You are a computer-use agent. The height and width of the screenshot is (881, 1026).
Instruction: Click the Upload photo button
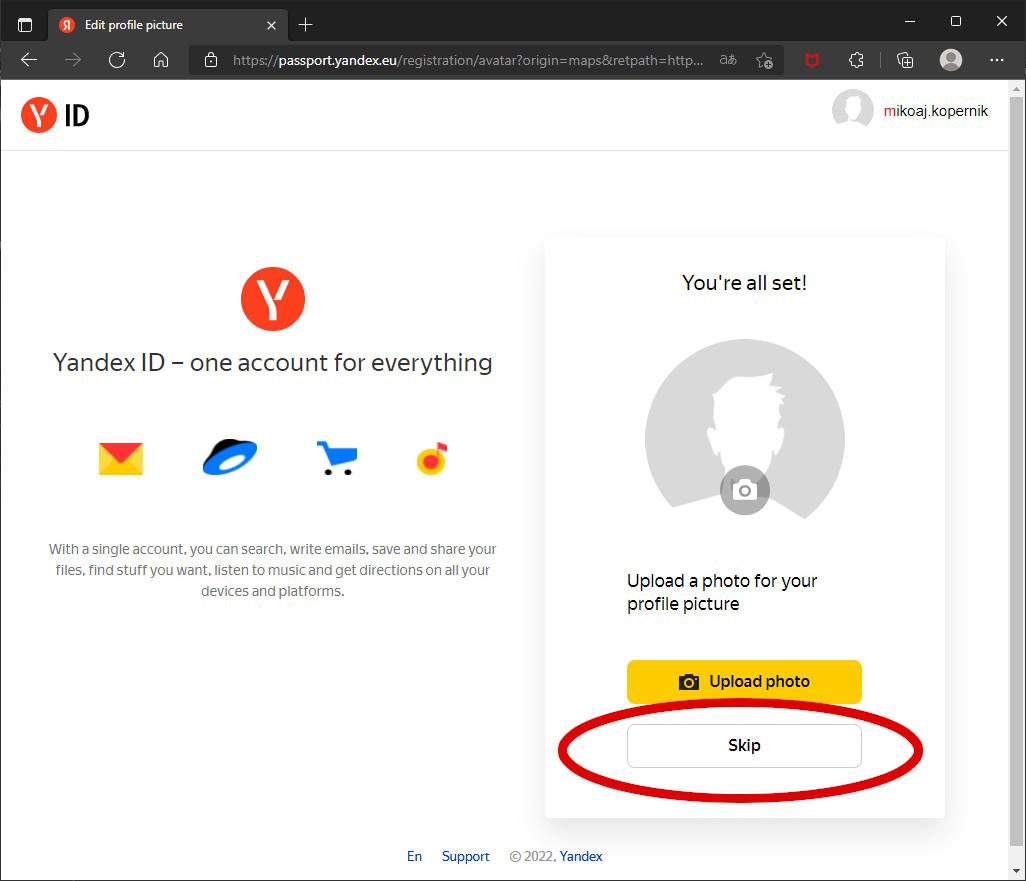click(744, 682)
